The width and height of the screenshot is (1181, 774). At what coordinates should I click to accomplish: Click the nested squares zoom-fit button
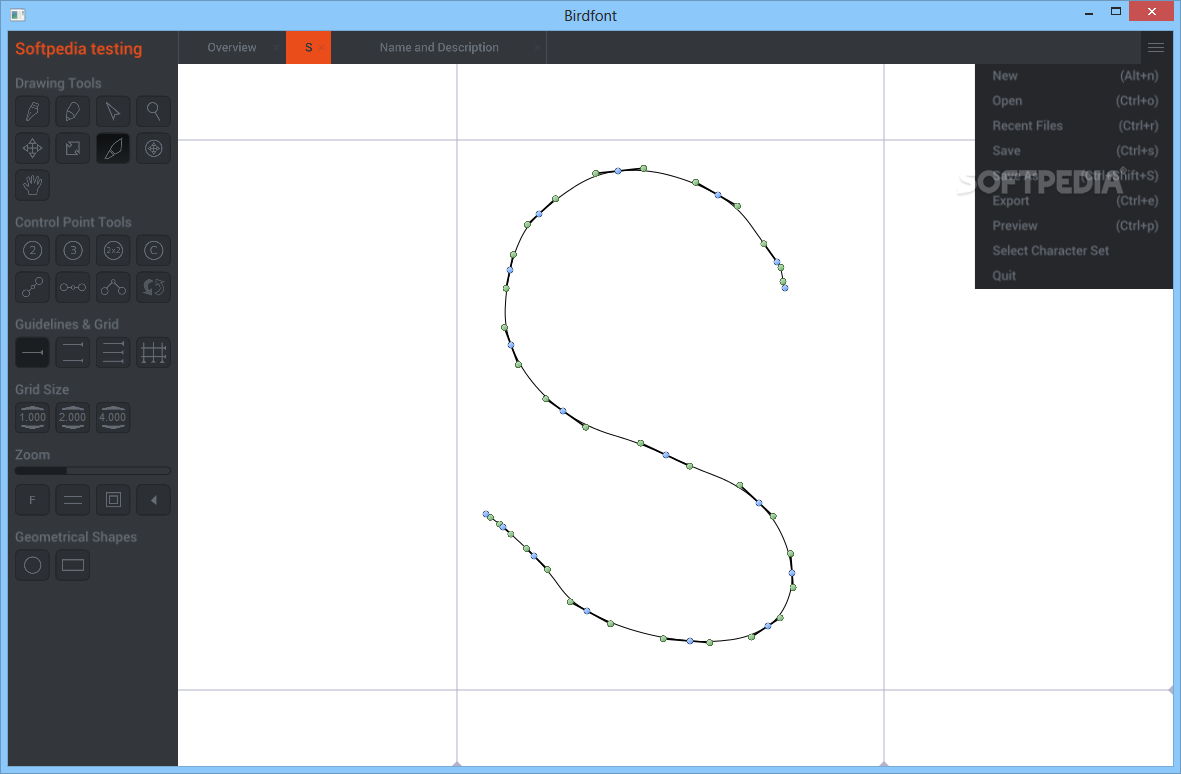113,500
